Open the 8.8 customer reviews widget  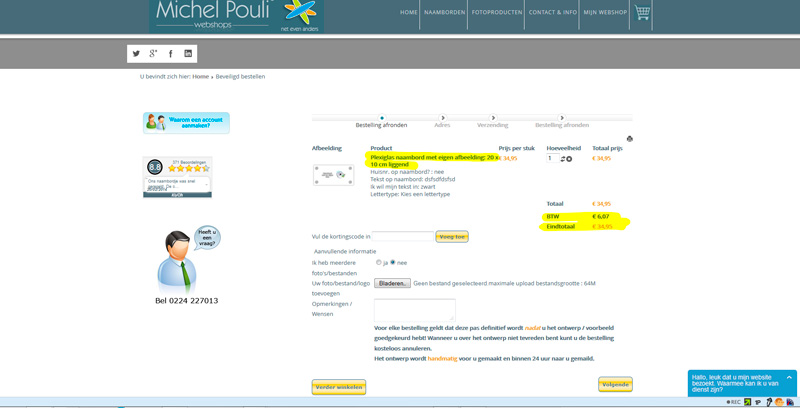pos(177,177)
